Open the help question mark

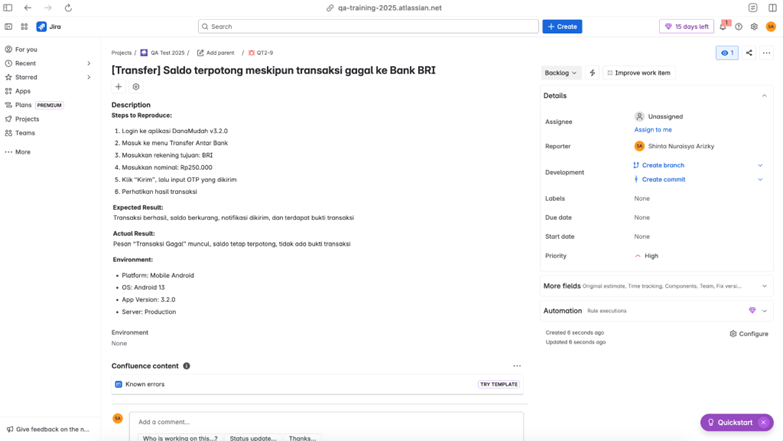click(x=739, y=26)
